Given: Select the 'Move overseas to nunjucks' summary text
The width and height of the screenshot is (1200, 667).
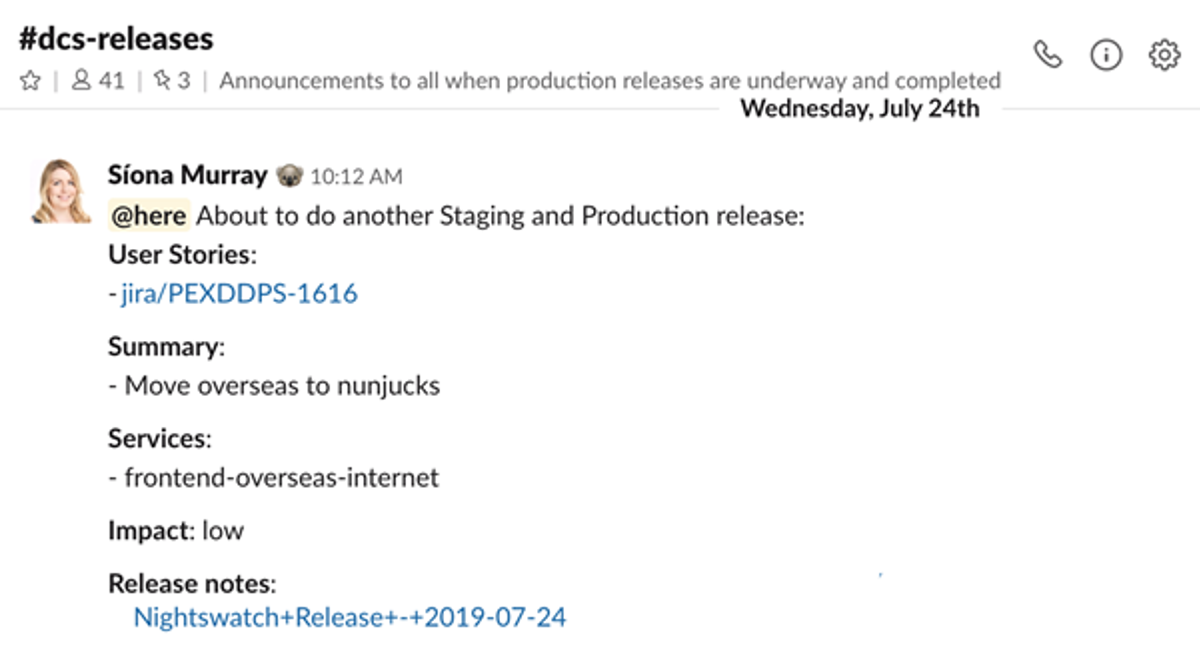Looking at the screenshot, I should click(282, 385).
